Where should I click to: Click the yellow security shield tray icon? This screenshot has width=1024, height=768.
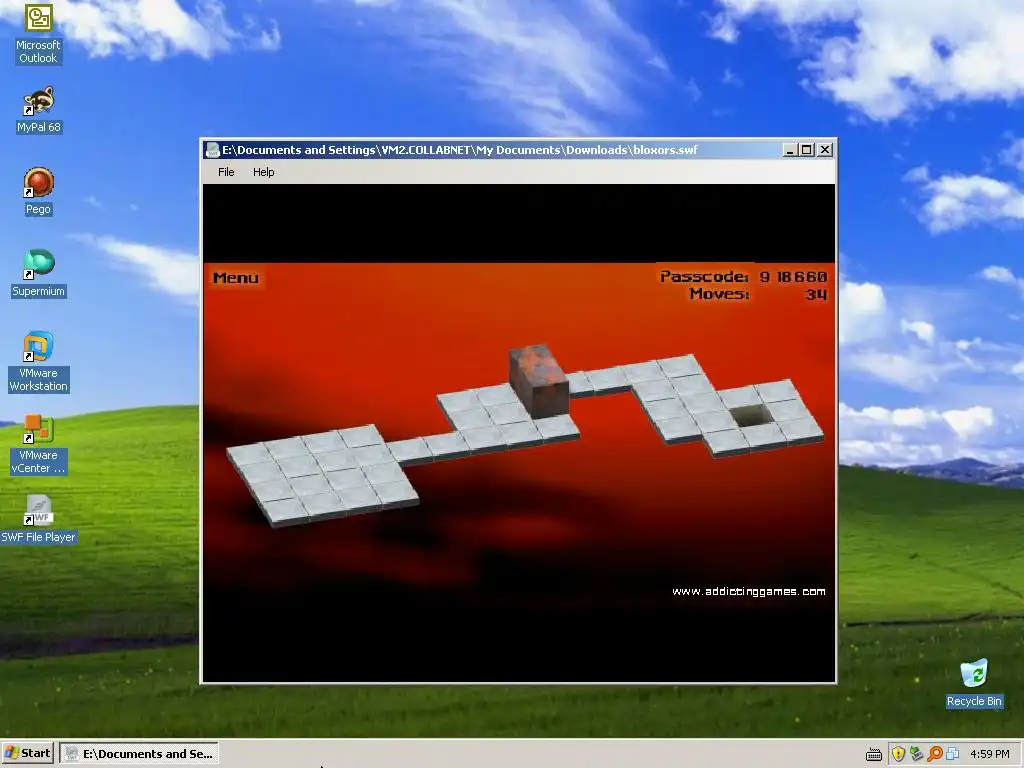898,754
